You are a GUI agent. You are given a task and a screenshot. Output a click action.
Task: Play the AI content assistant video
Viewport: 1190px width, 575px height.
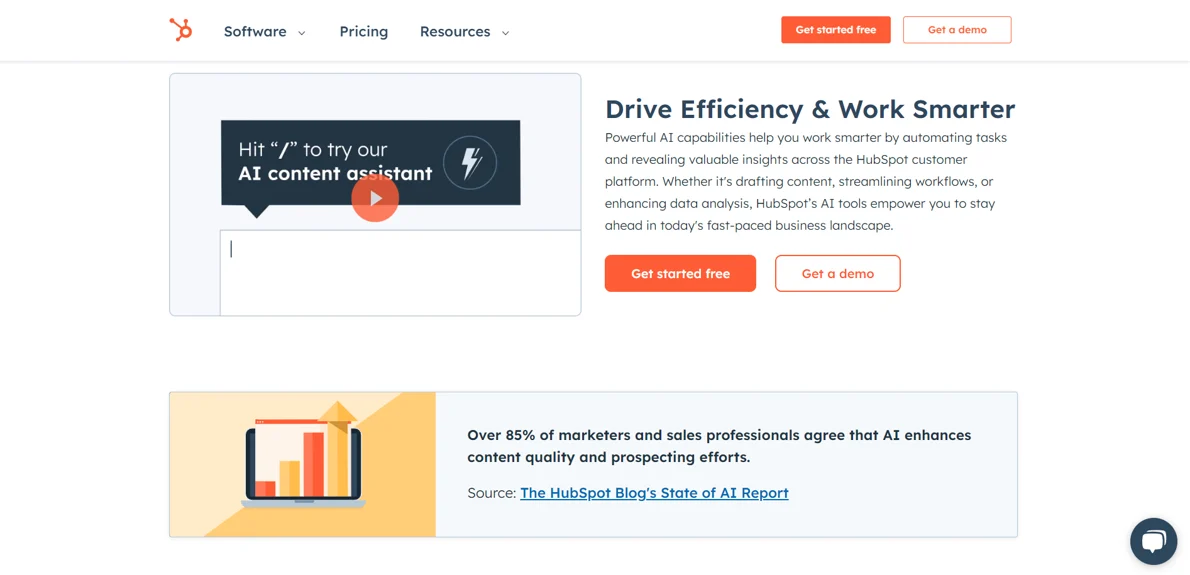click(375, 198)
